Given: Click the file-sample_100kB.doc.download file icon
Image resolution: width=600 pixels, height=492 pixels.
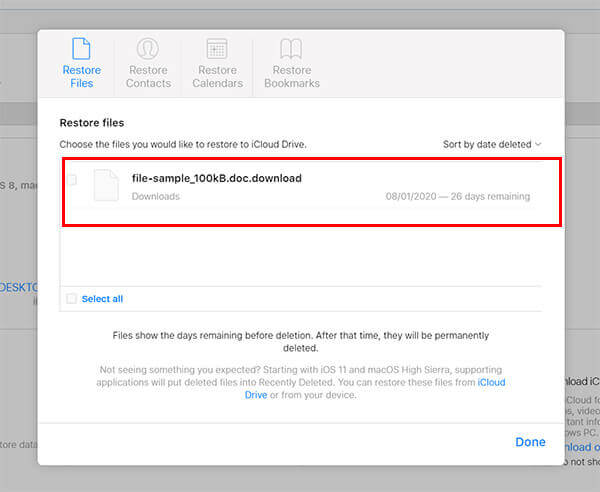Looking at the screenshot, I should tap(106, 185).
